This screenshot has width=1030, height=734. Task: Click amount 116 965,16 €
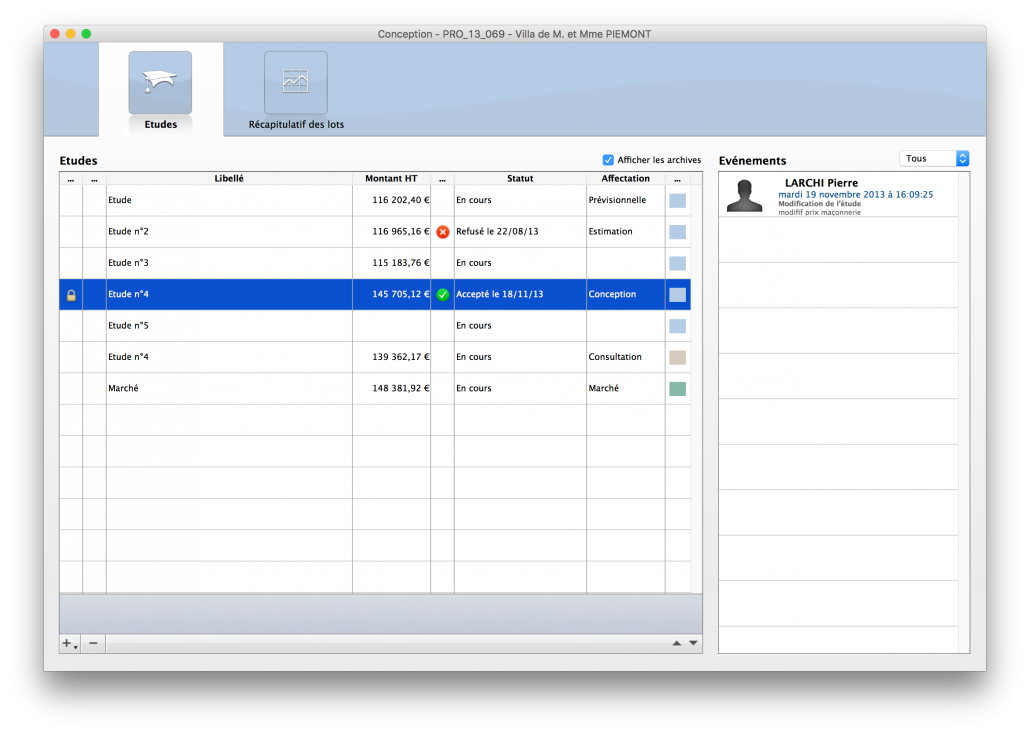(x=401, y=231)
